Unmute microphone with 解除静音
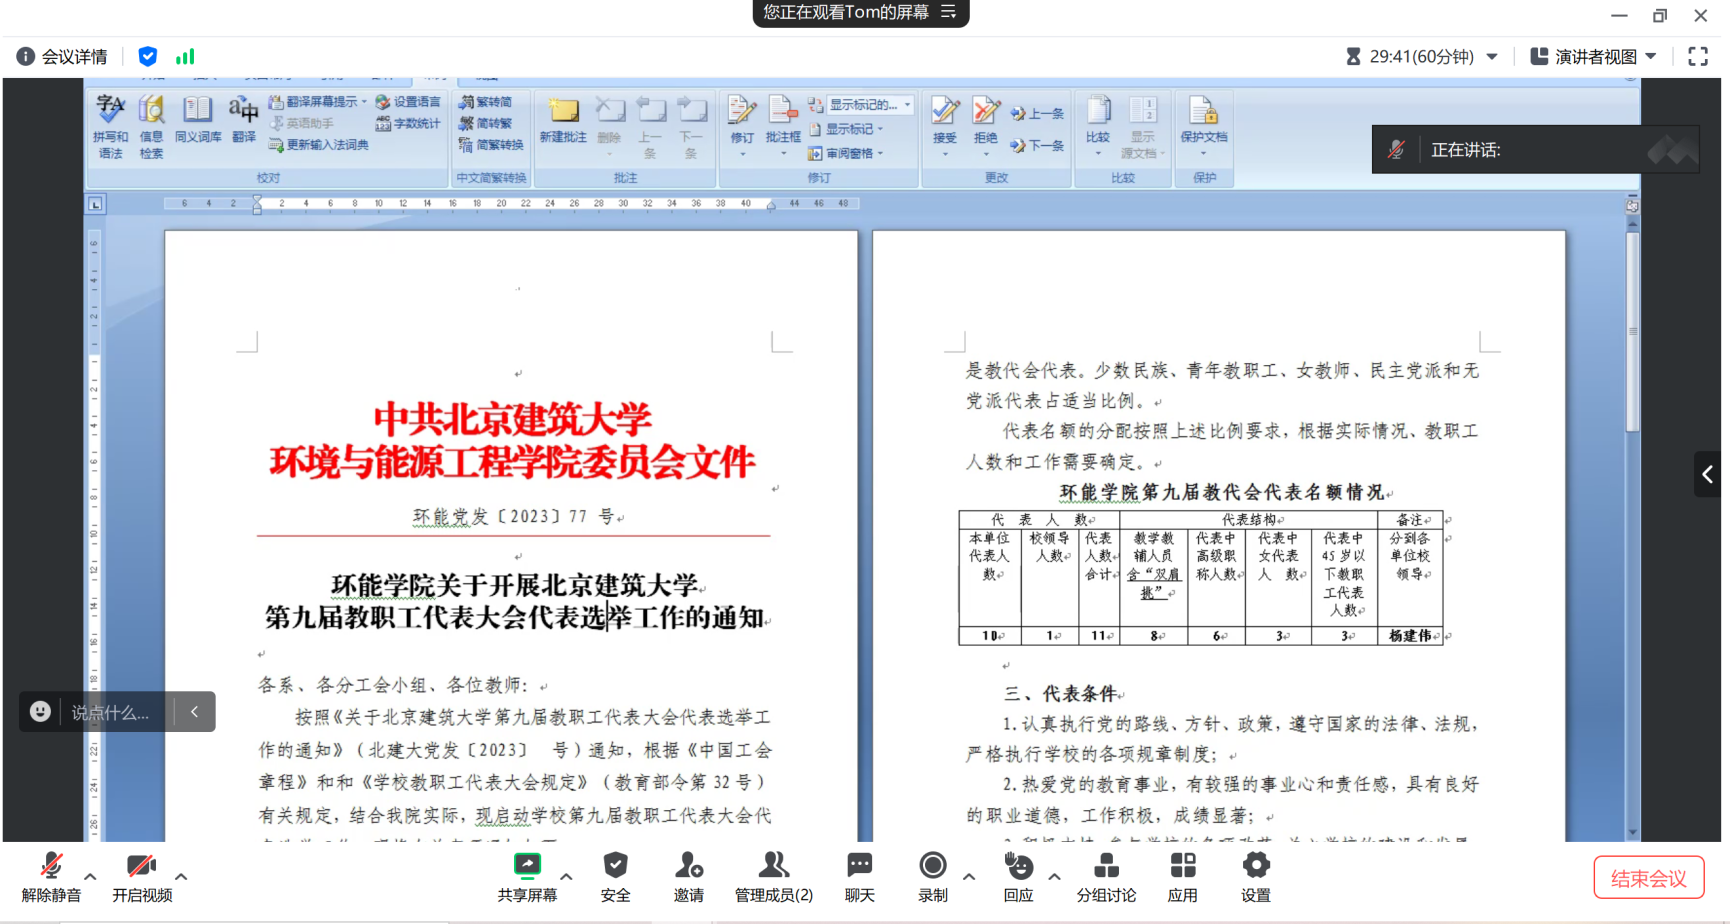Screen dimensions: 1731x924 (x=51, y=866)
